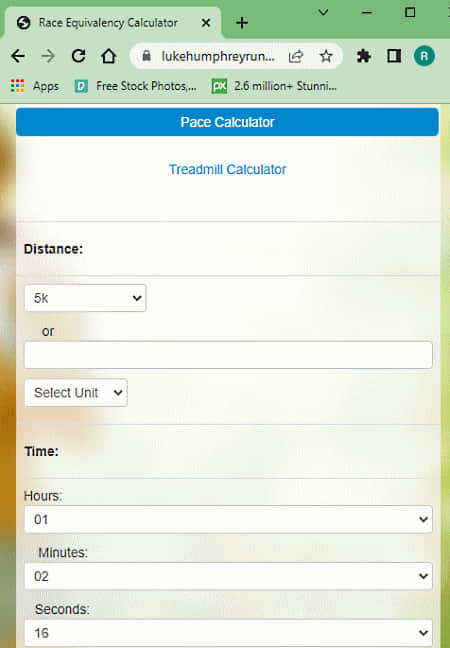Open the Treadmill Calculator link
The width and height of the screenshot is (450, 648).
click(227, 169)
